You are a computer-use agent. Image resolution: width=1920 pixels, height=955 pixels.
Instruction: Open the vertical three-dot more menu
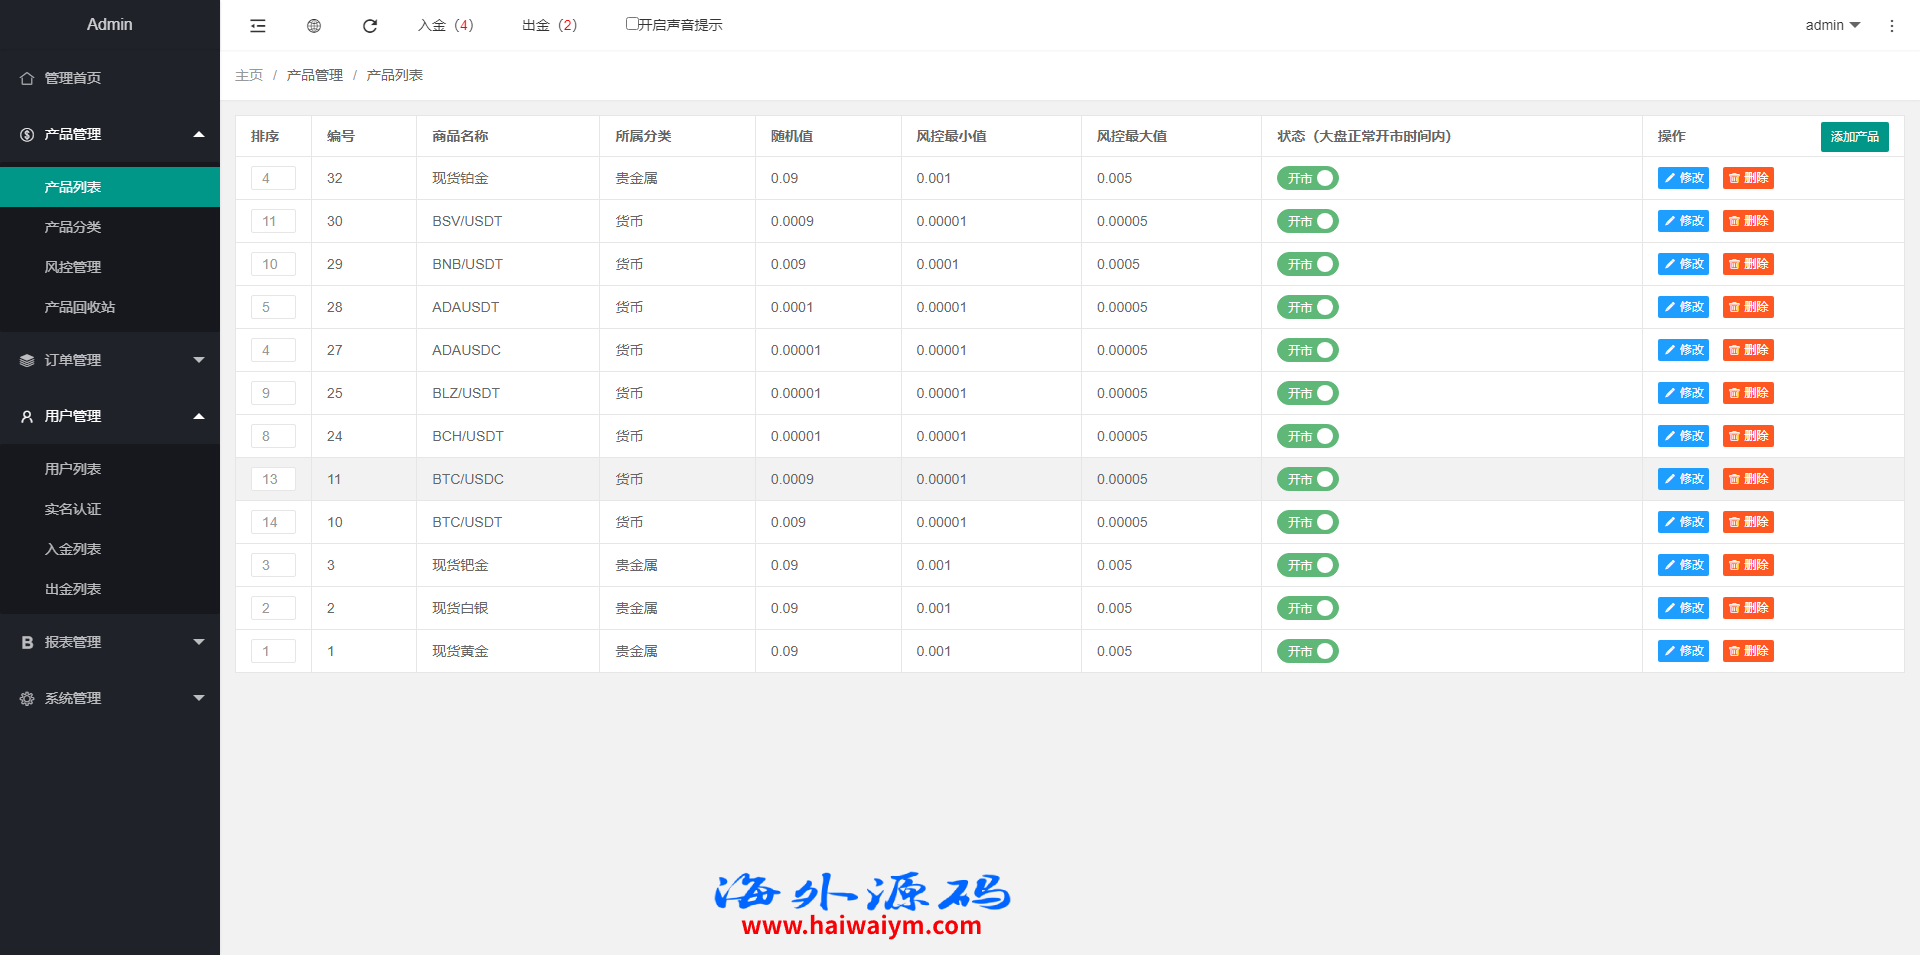click(1891, 26)
